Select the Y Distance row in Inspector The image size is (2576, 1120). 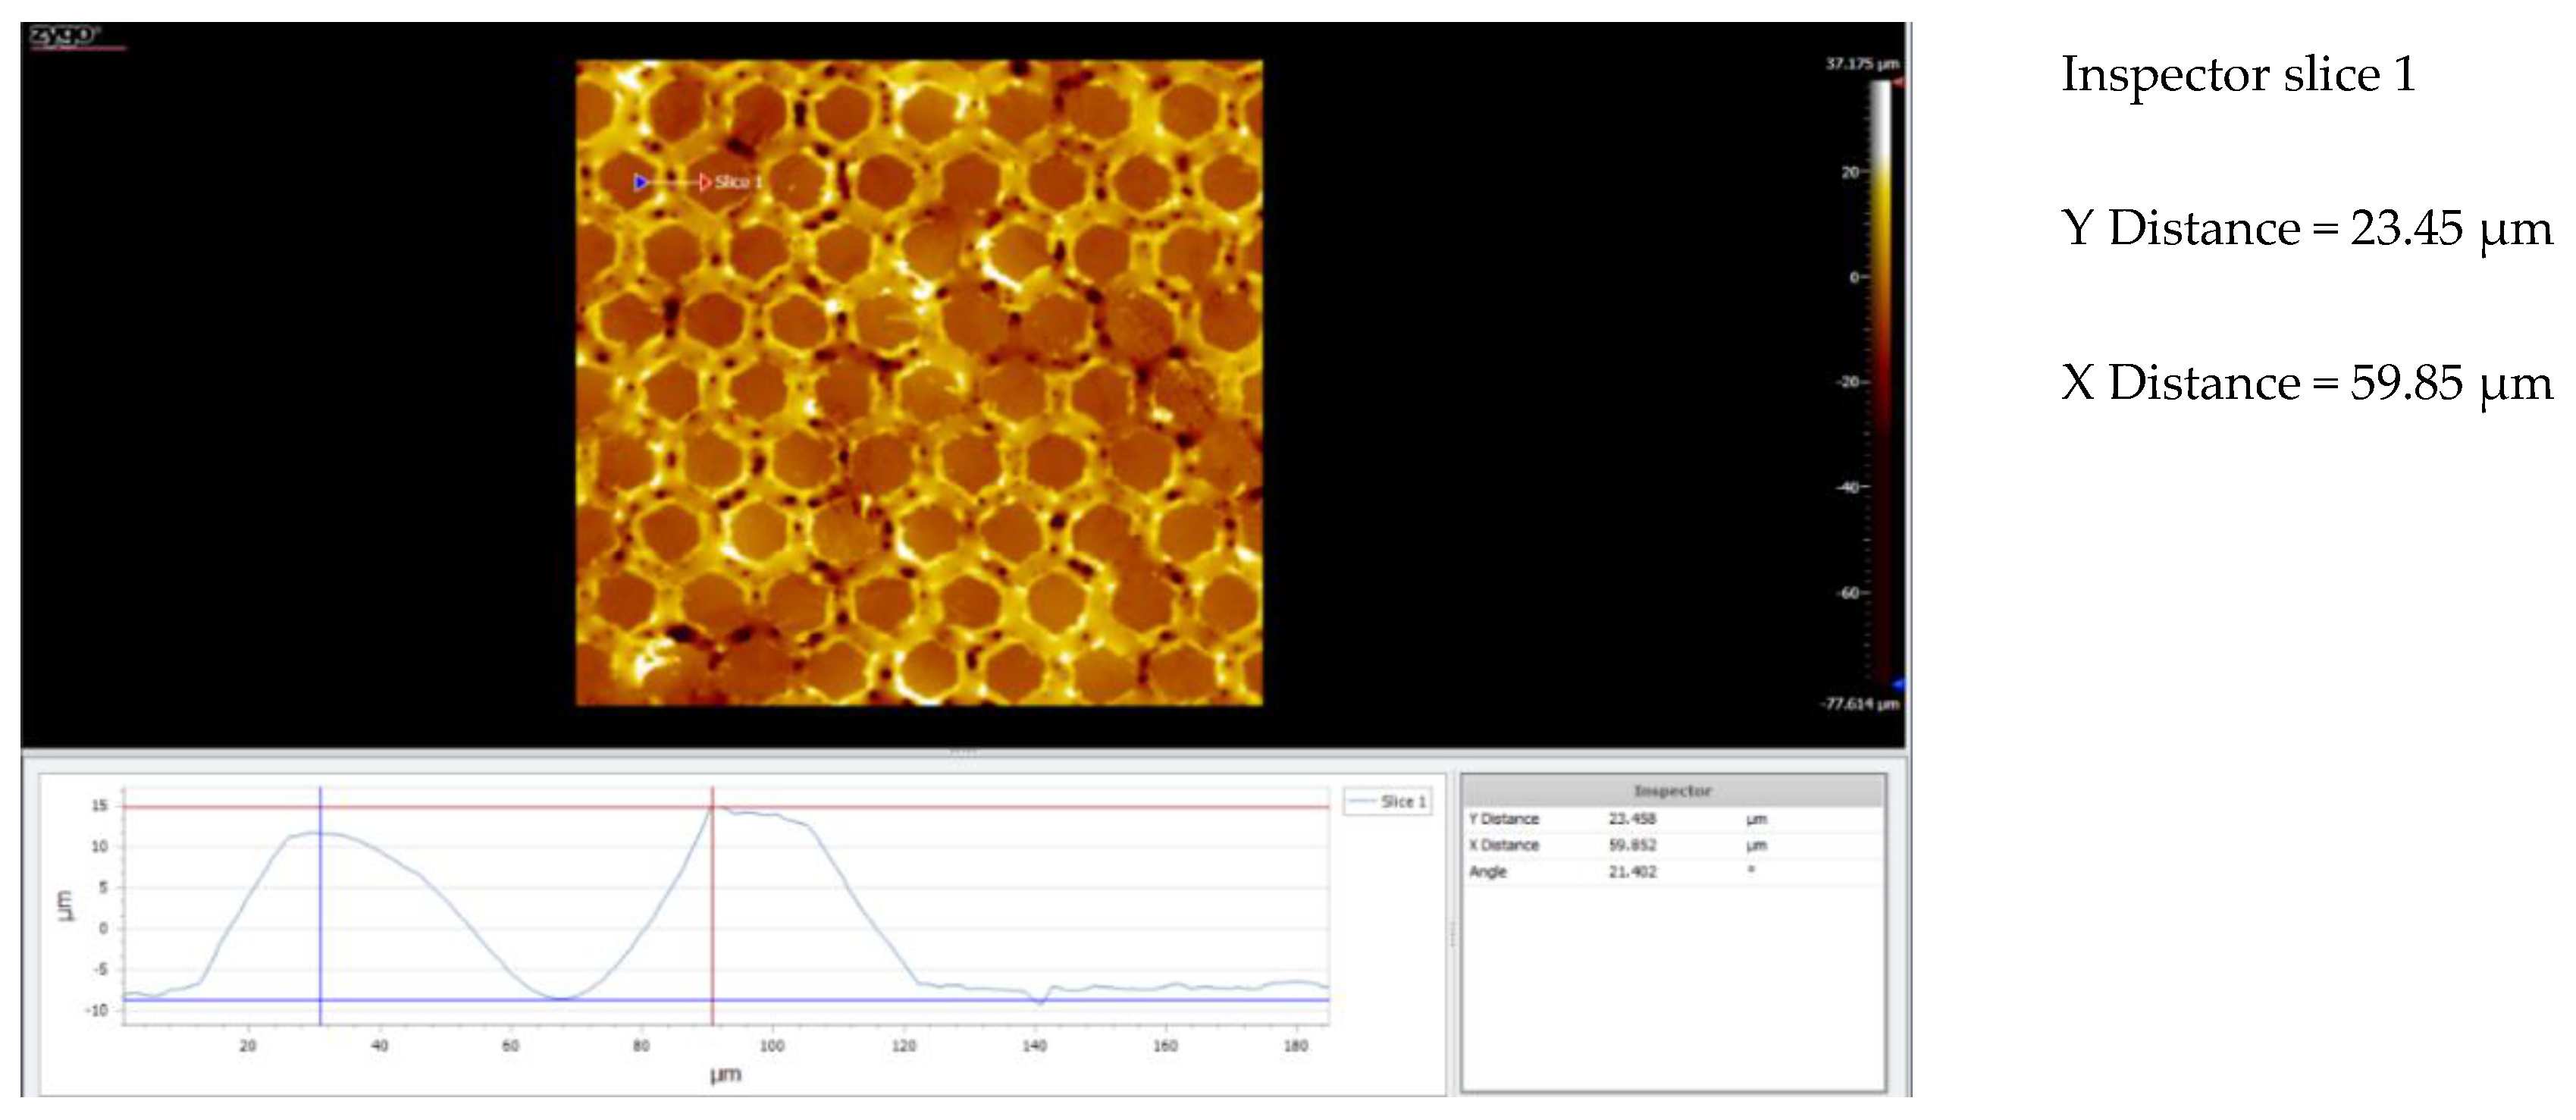[1504, 819]
